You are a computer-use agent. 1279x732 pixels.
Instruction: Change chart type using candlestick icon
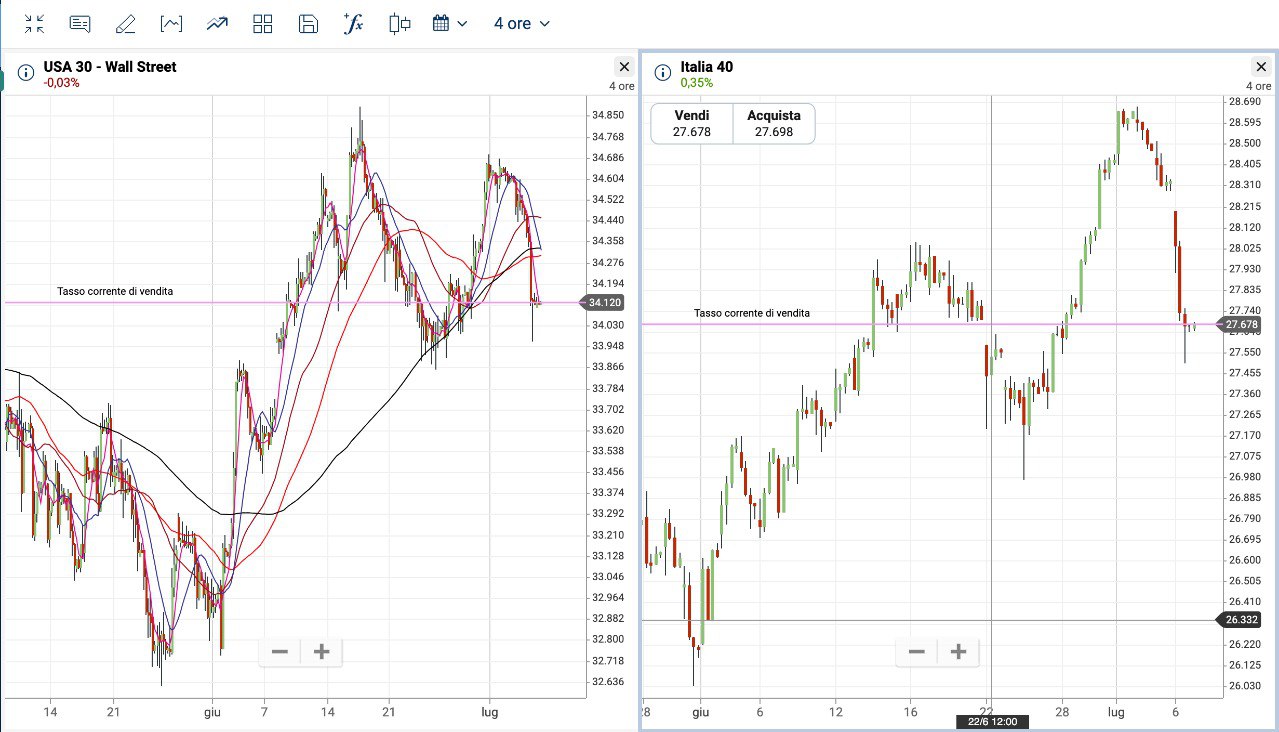point(400,24)
